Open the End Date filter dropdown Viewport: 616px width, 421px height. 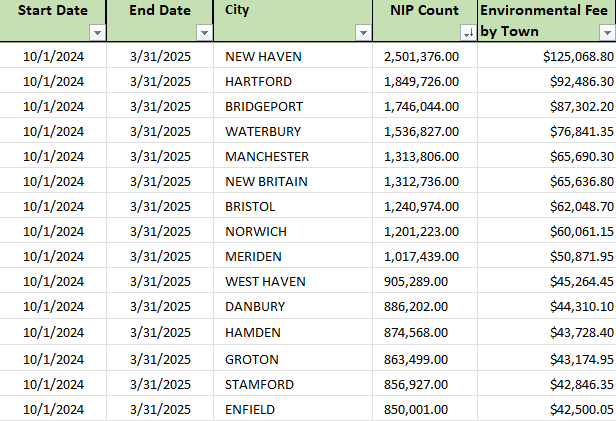tap(204, 33)
